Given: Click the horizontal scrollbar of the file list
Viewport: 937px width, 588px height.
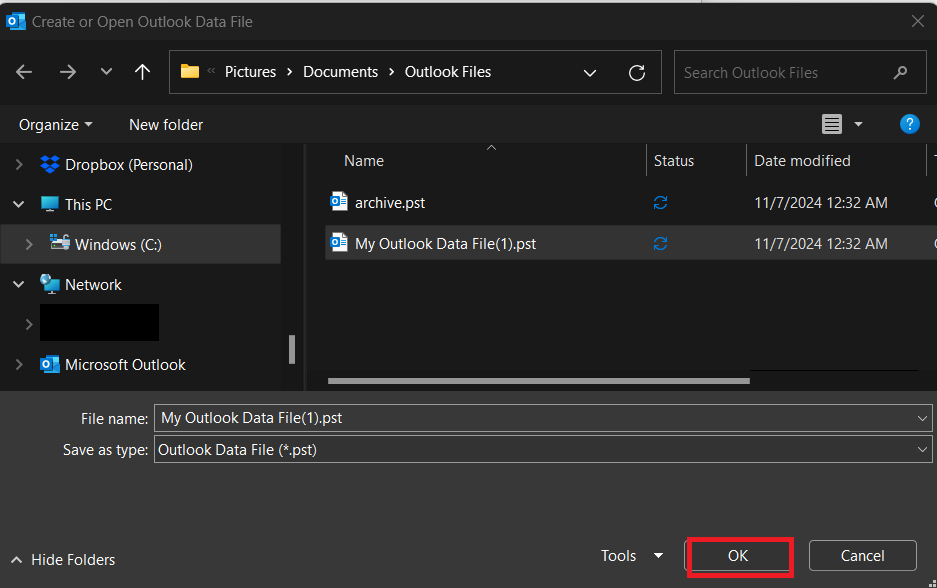Looking at the screenshot, I should [538, 381].
